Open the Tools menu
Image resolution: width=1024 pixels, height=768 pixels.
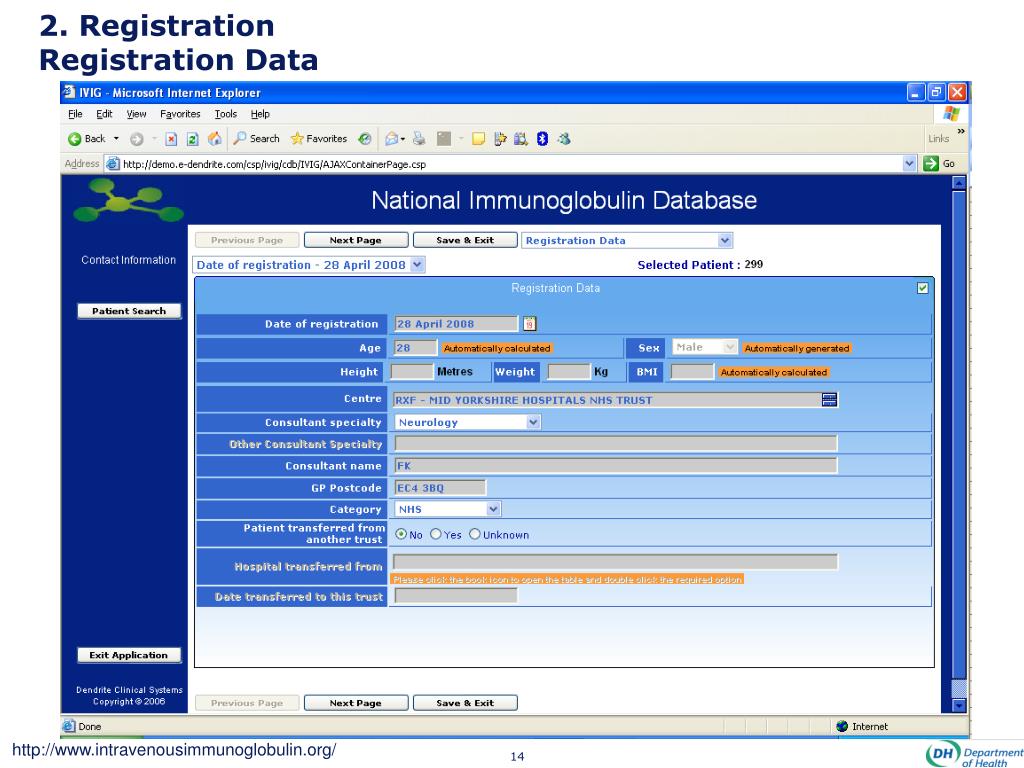click(x=226, y=114)
